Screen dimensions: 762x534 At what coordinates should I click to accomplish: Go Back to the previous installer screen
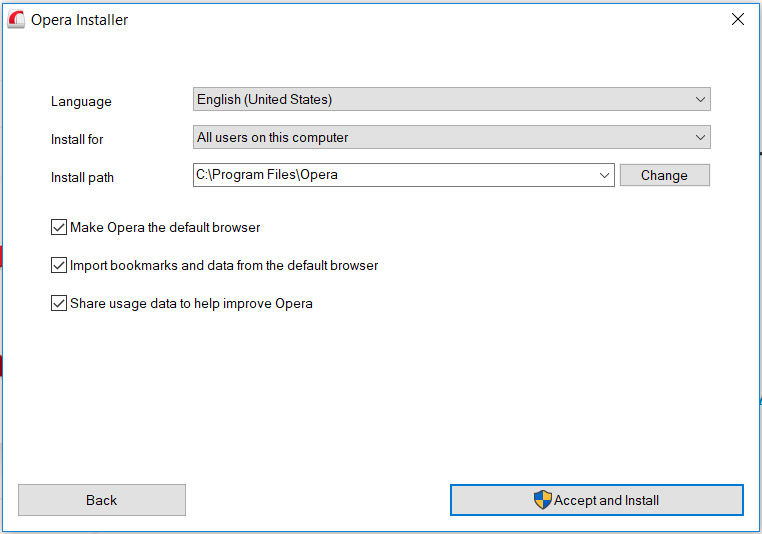point(102,500)
